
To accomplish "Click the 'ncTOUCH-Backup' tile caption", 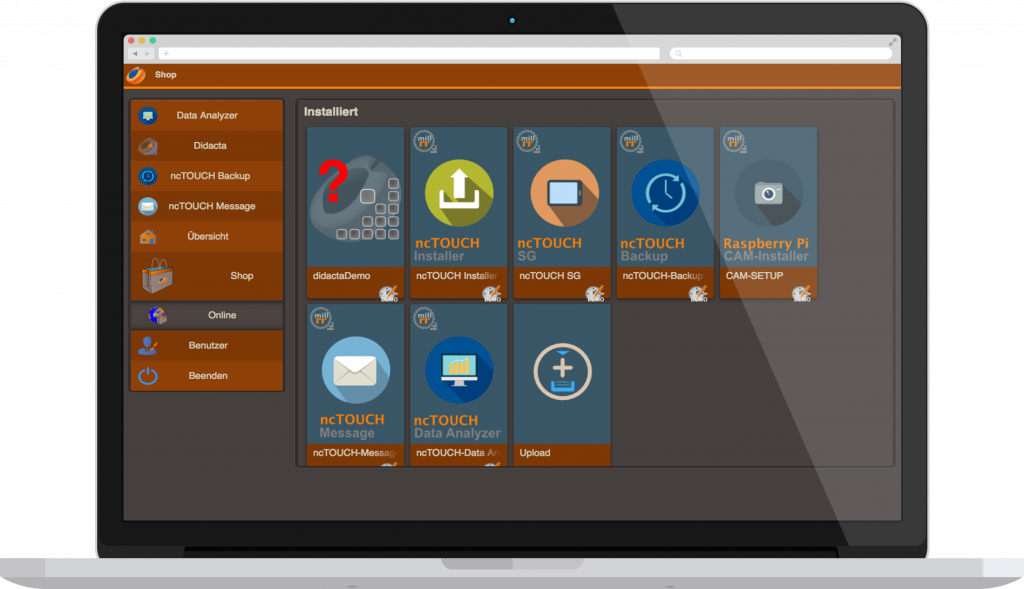I will click(663, 276).
